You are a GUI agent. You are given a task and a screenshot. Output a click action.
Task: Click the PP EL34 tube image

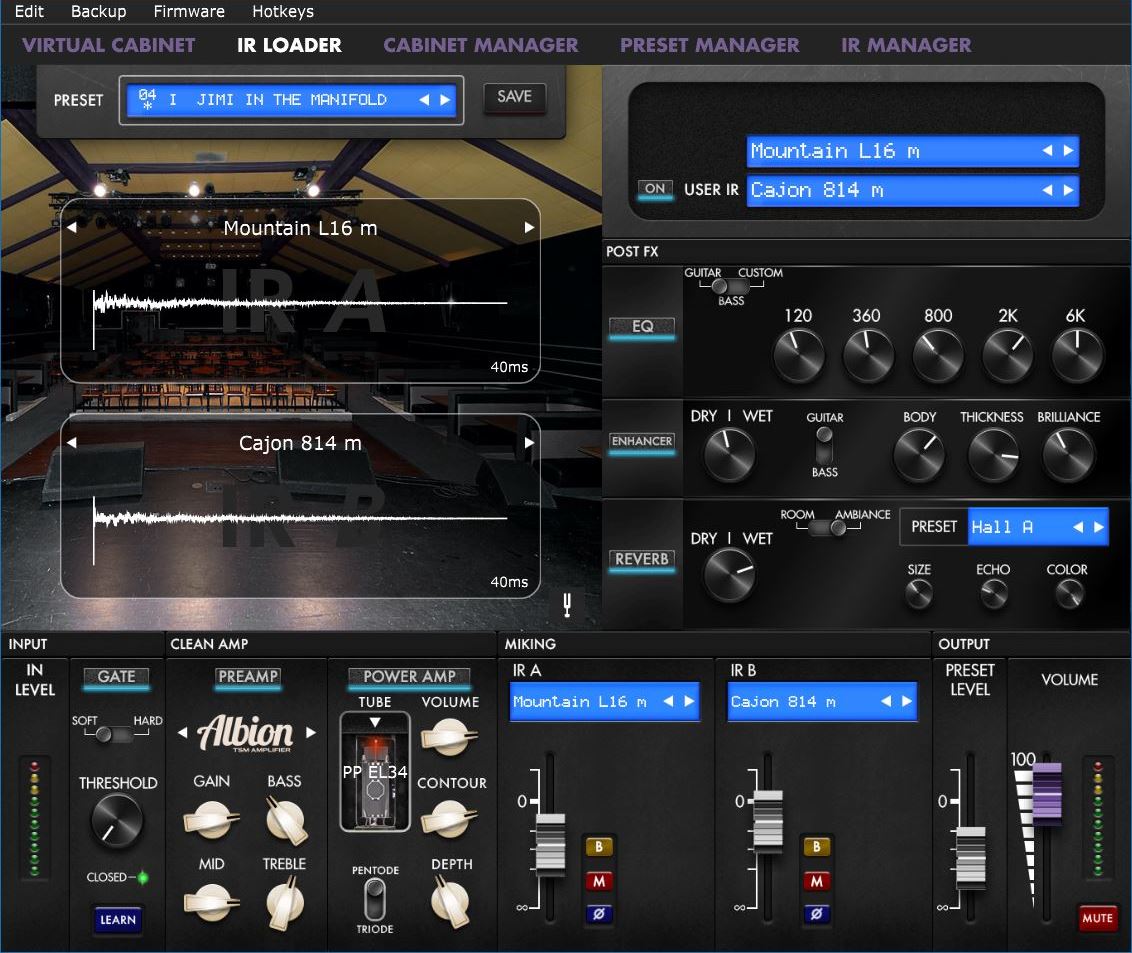374,785
